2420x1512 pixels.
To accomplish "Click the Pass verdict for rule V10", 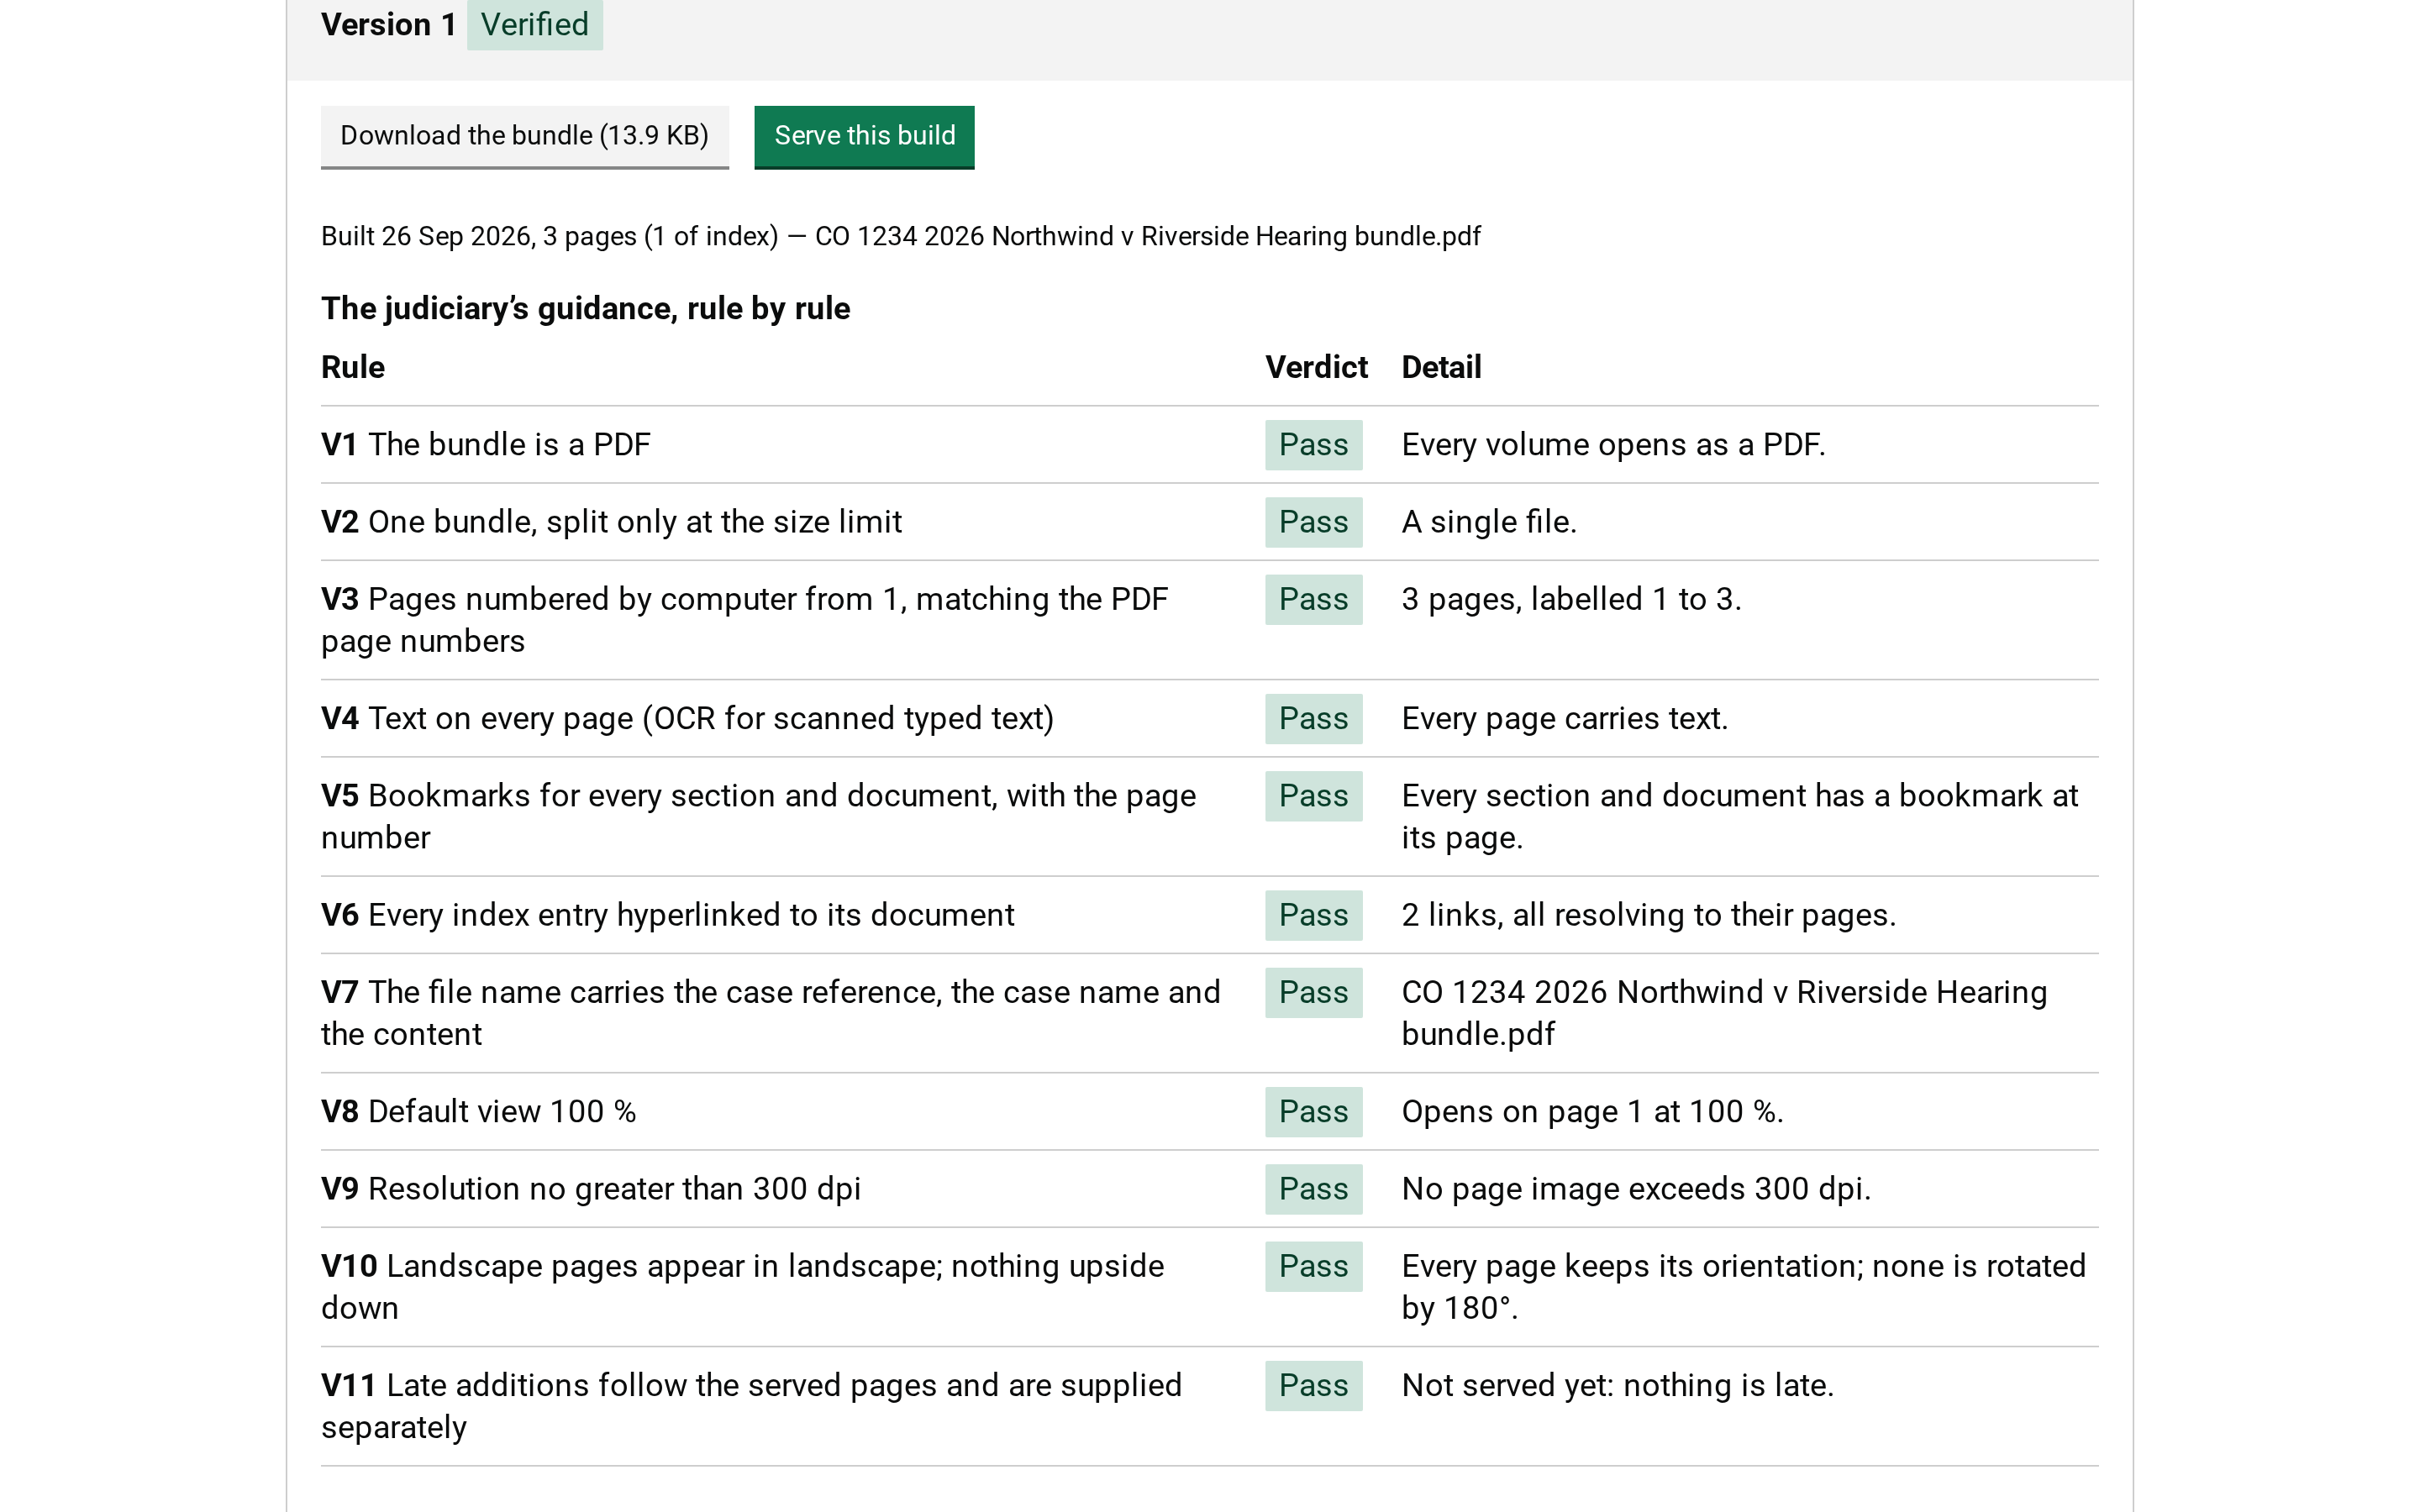I will [1313, 1266].
